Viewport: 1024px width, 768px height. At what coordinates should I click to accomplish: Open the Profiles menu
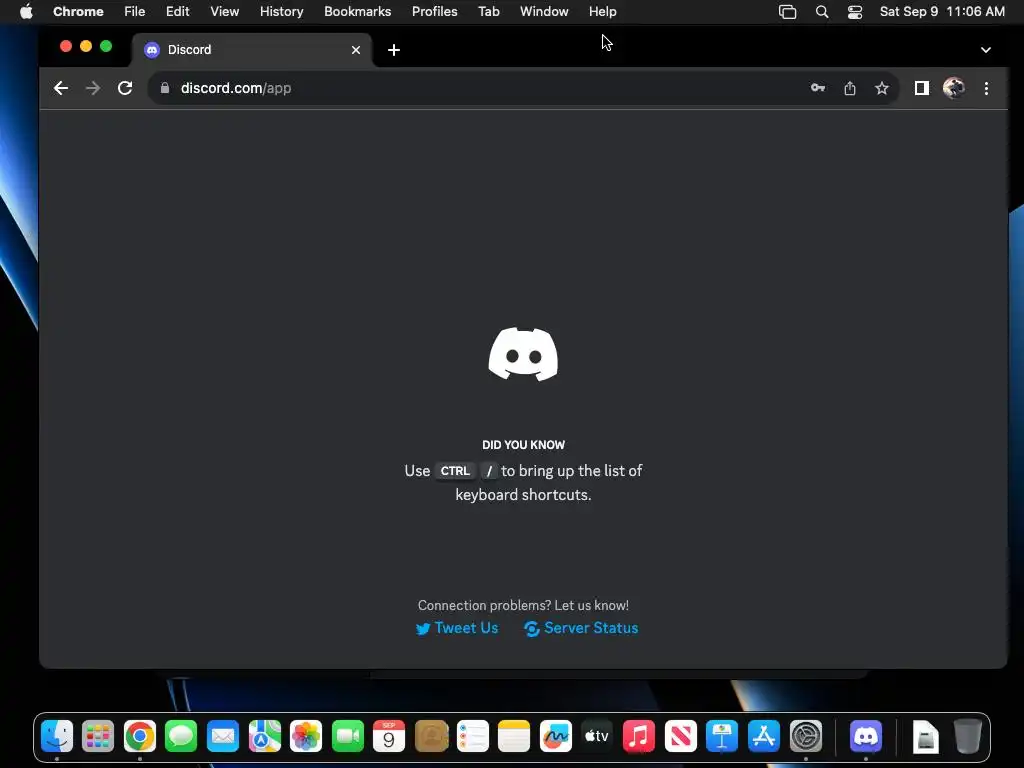pos(434,12)
